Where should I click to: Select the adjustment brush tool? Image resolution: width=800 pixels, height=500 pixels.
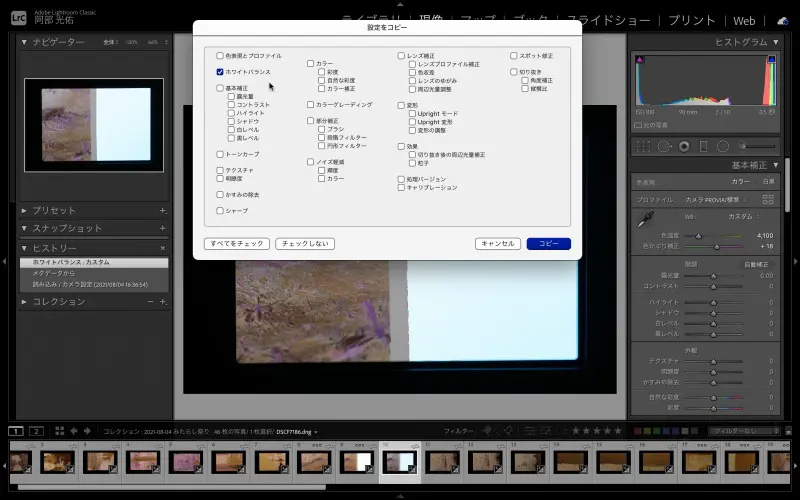(757, 146)
